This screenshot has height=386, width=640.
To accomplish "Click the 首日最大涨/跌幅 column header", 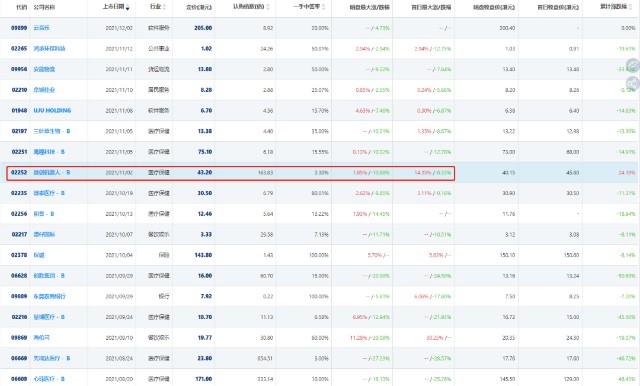I will (x=431, y=7).
